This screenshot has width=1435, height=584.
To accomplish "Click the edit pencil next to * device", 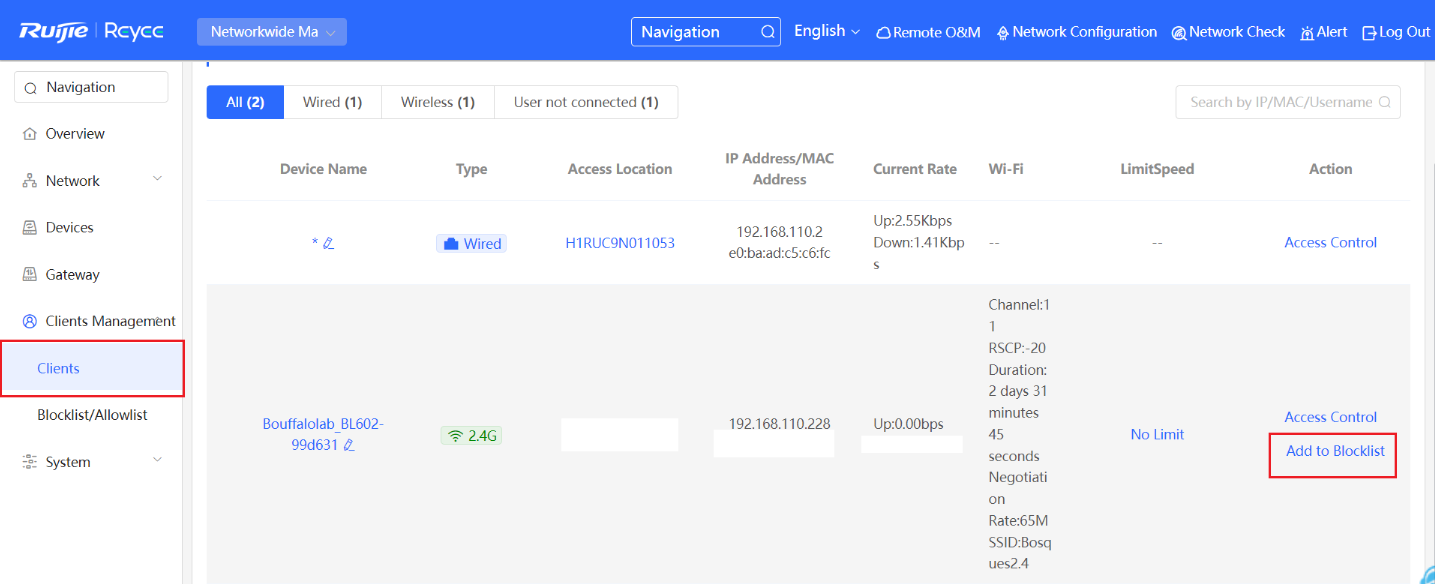I will [329, 243].
